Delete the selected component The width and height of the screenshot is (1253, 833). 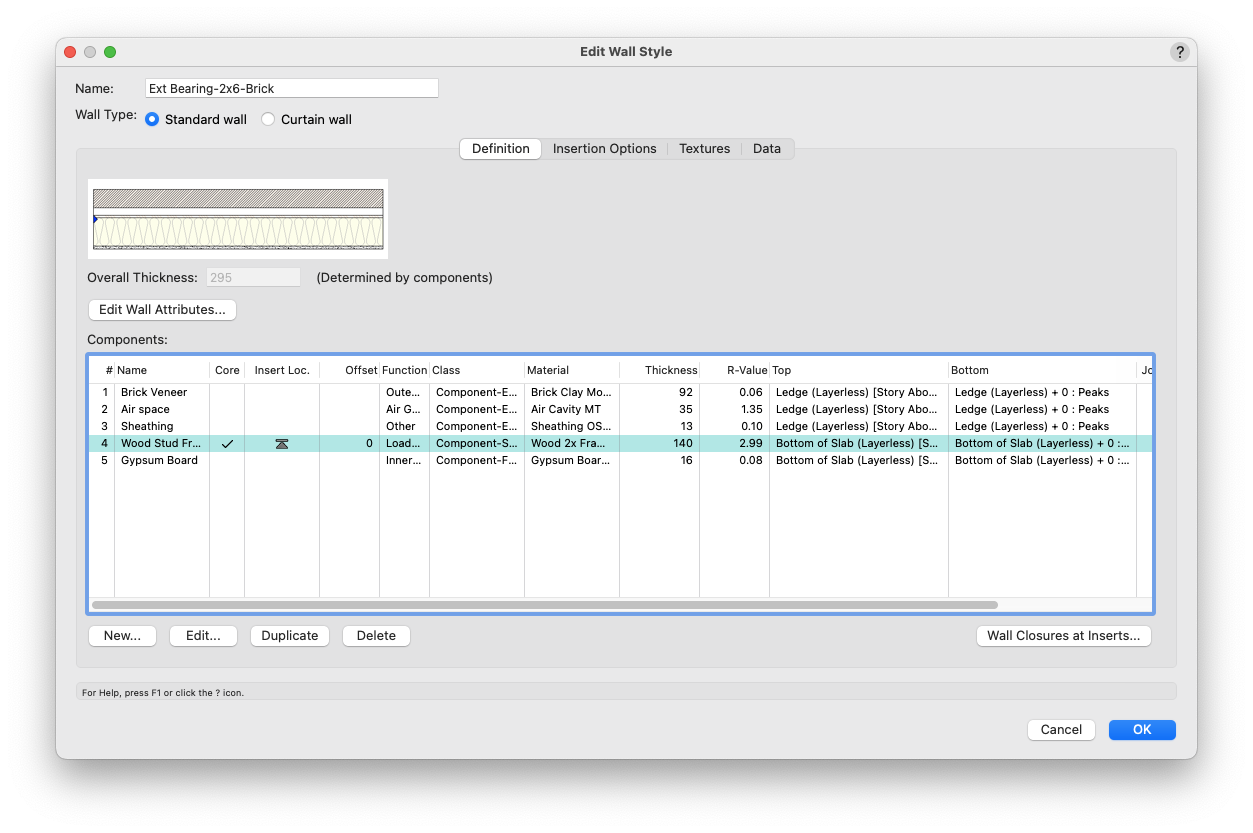pyautogui.click(x=376, y=636)
